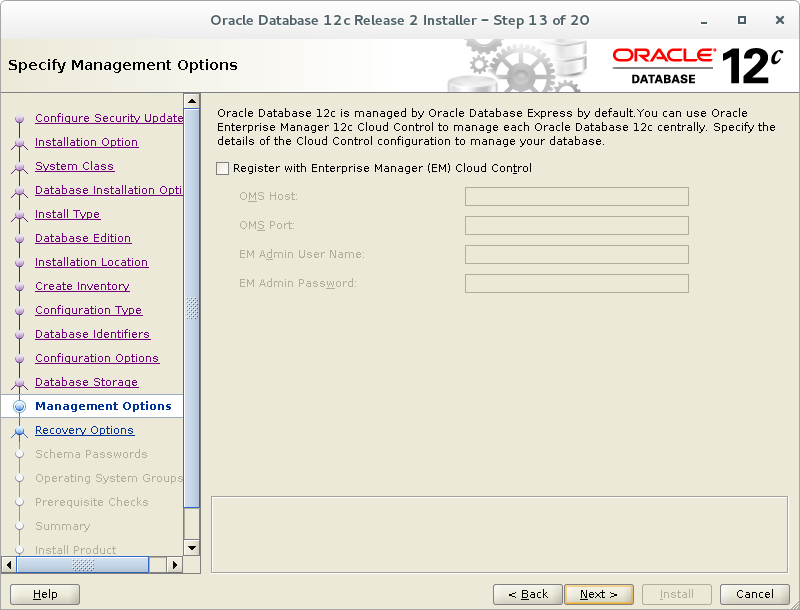Minimize the installer window
Screen dimensions: 800x610
pos(704,20)
